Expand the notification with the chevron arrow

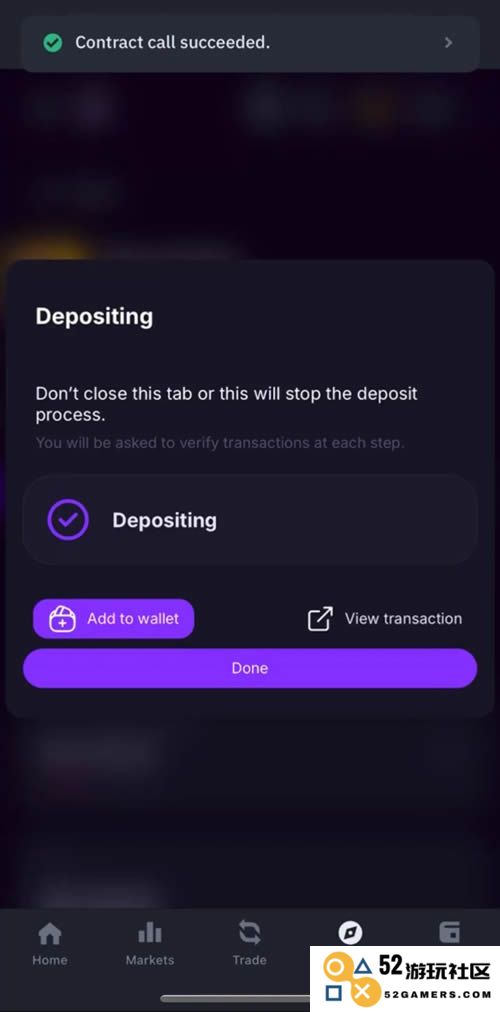click(x=449, y=43)
